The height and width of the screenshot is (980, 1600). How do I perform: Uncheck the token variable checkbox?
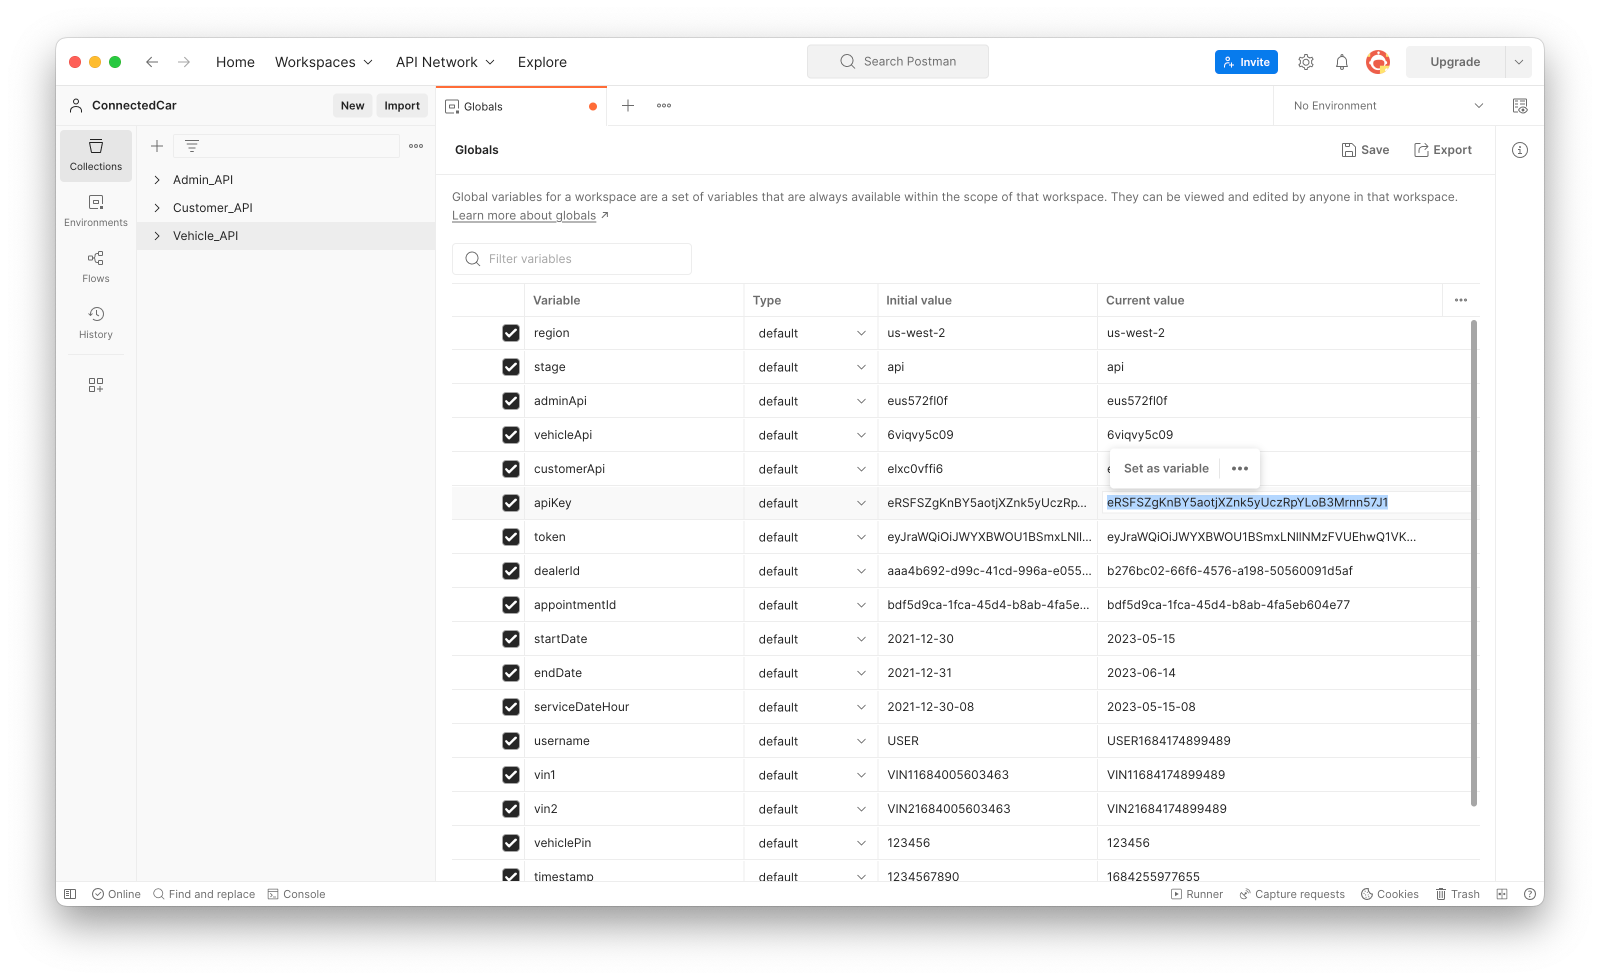(x=511, y=537)
